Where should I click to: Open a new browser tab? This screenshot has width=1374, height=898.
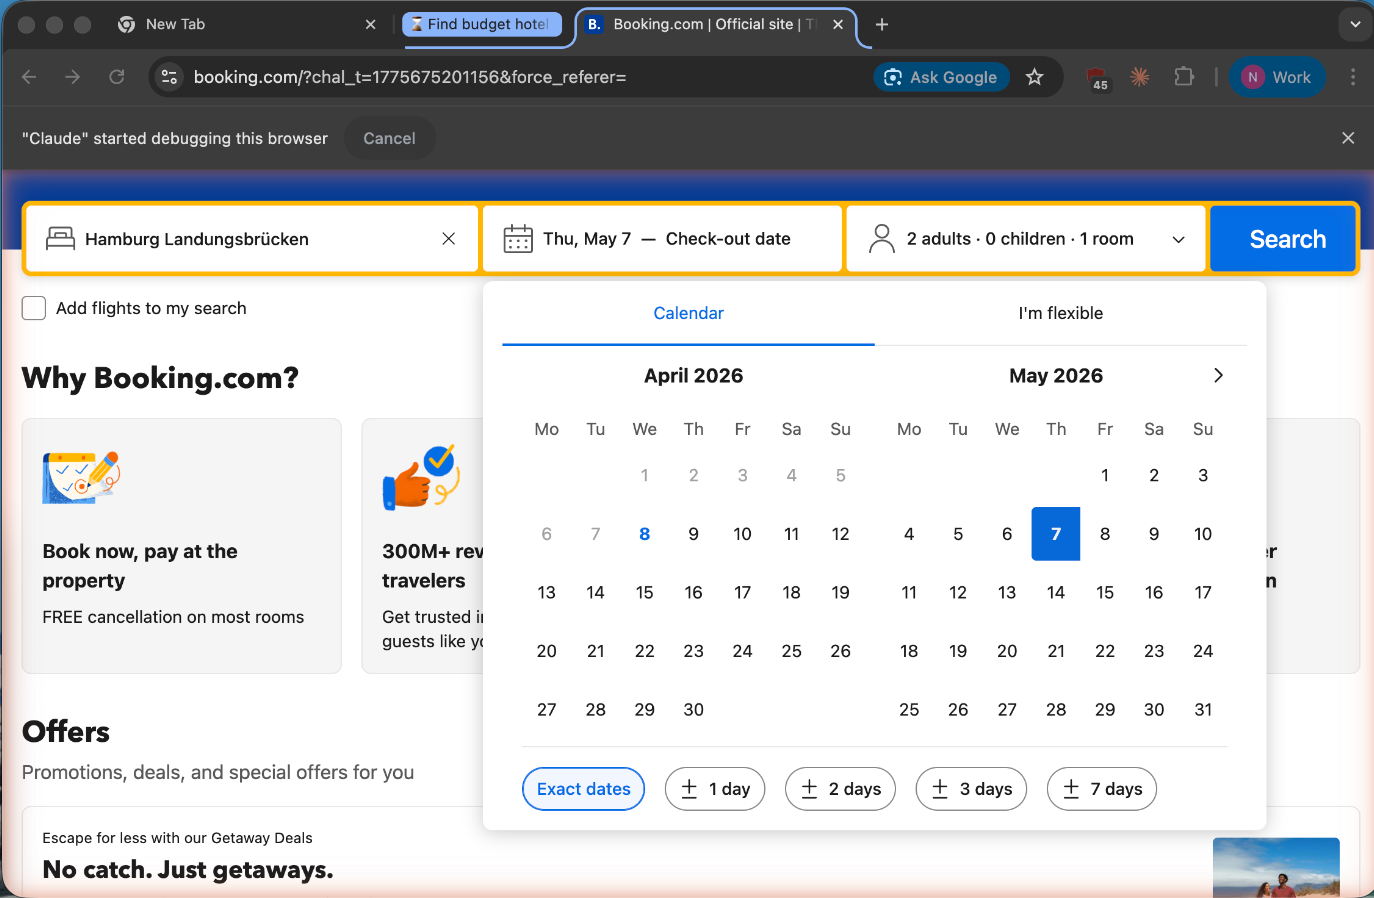point(882,24)
